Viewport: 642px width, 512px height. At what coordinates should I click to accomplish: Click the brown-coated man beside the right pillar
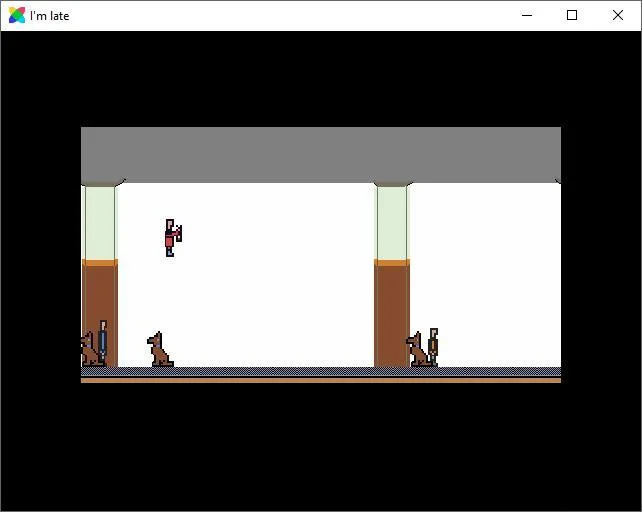[433, 347]
